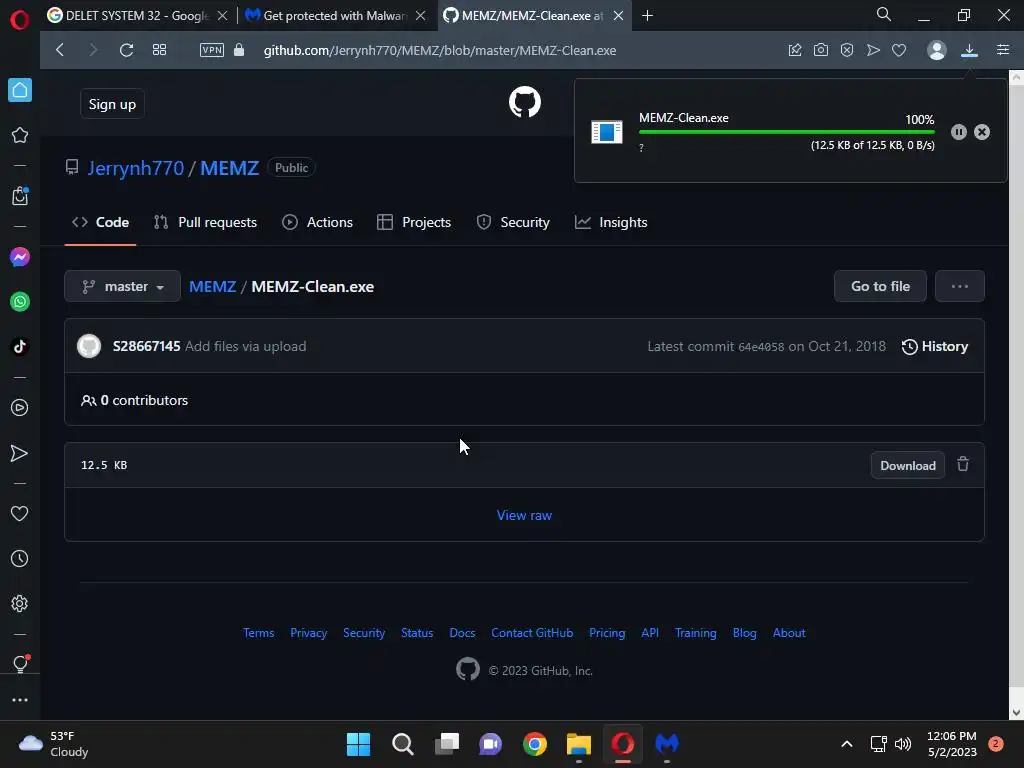Close the DELET SYSTEM 32 tab

coord(223,16)
